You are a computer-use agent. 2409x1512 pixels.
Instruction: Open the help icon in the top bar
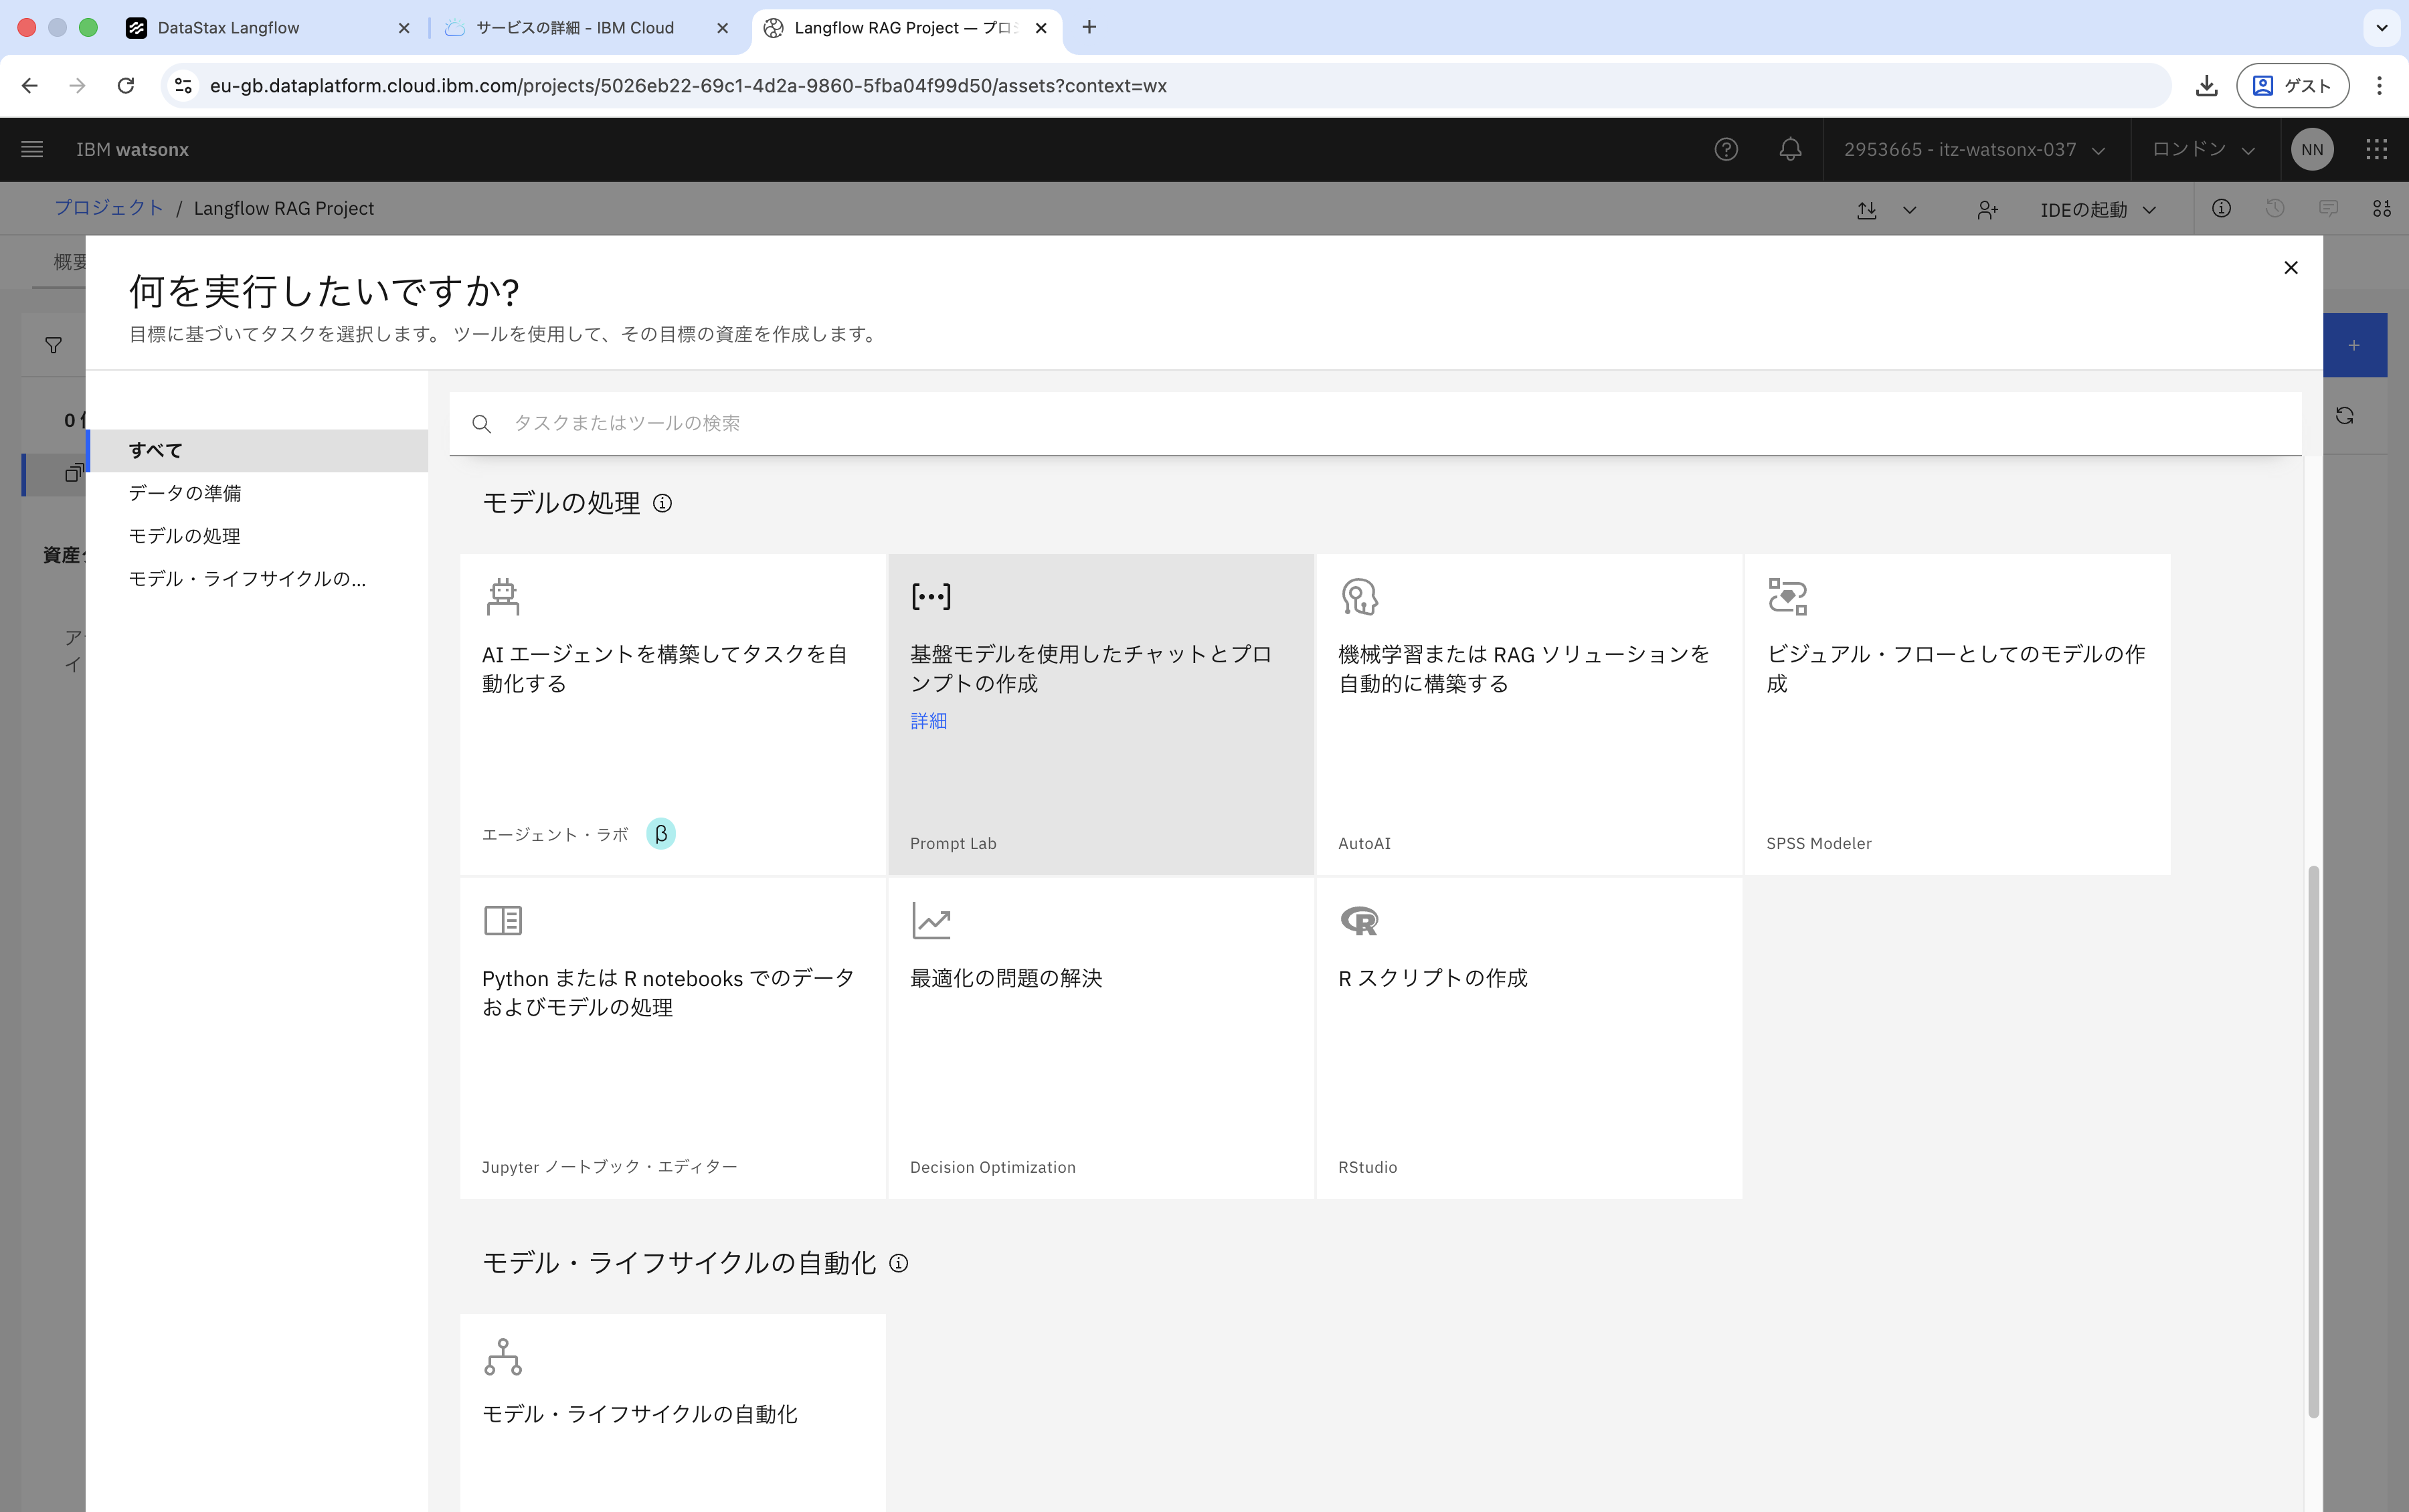1725,149
